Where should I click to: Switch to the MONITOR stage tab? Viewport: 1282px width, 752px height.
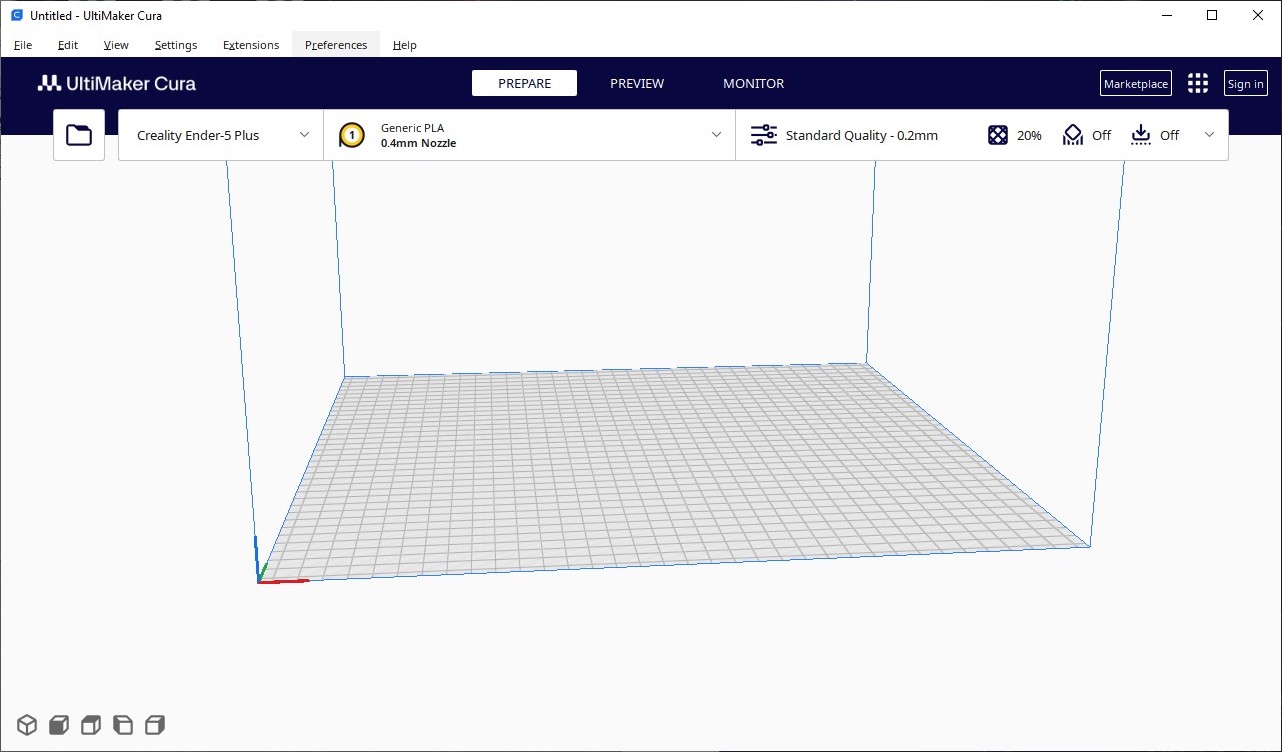click(x=753, y=84)
